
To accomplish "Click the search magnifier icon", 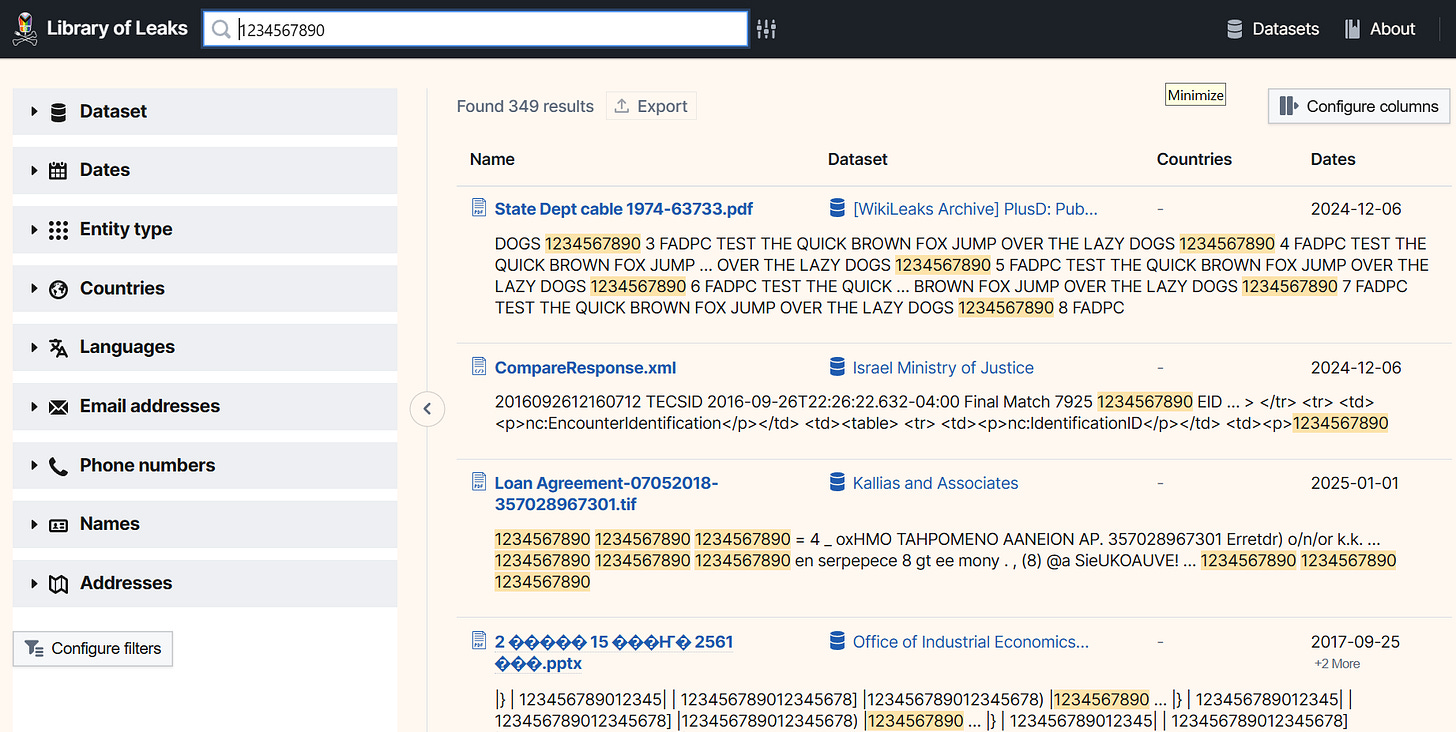I will (221, 29).
